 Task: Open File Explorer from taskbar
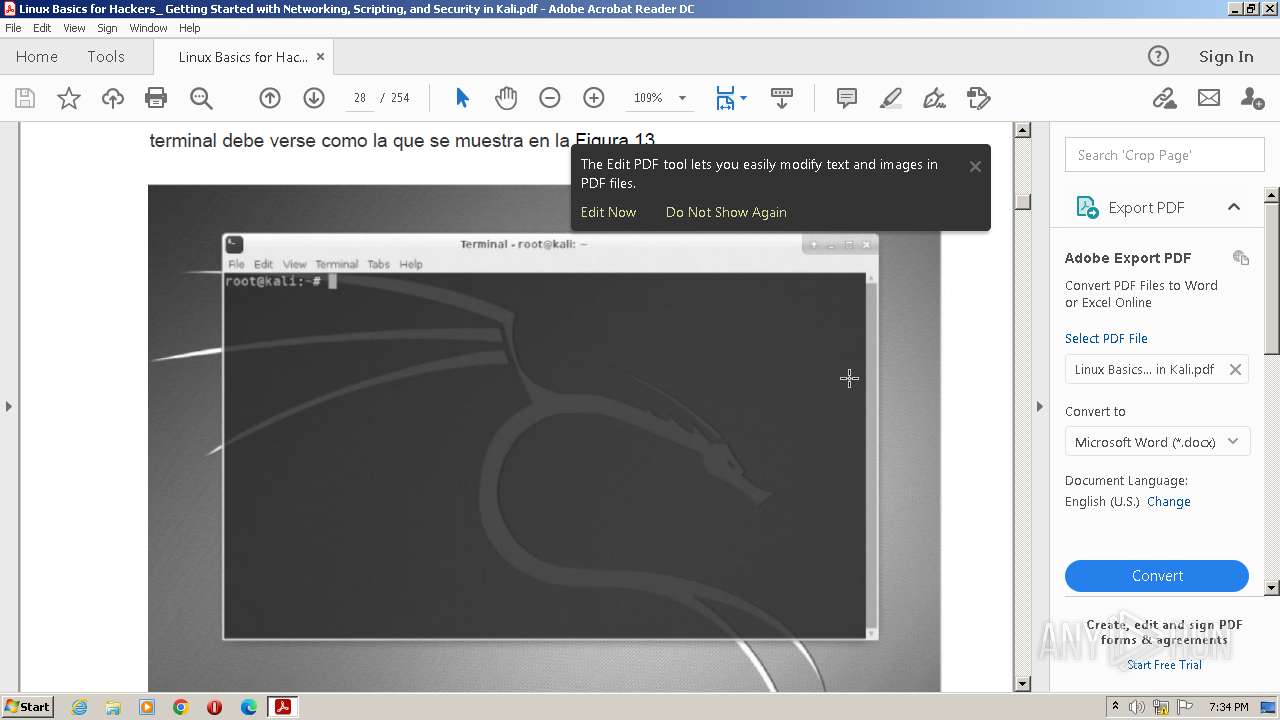click(113, 707)
